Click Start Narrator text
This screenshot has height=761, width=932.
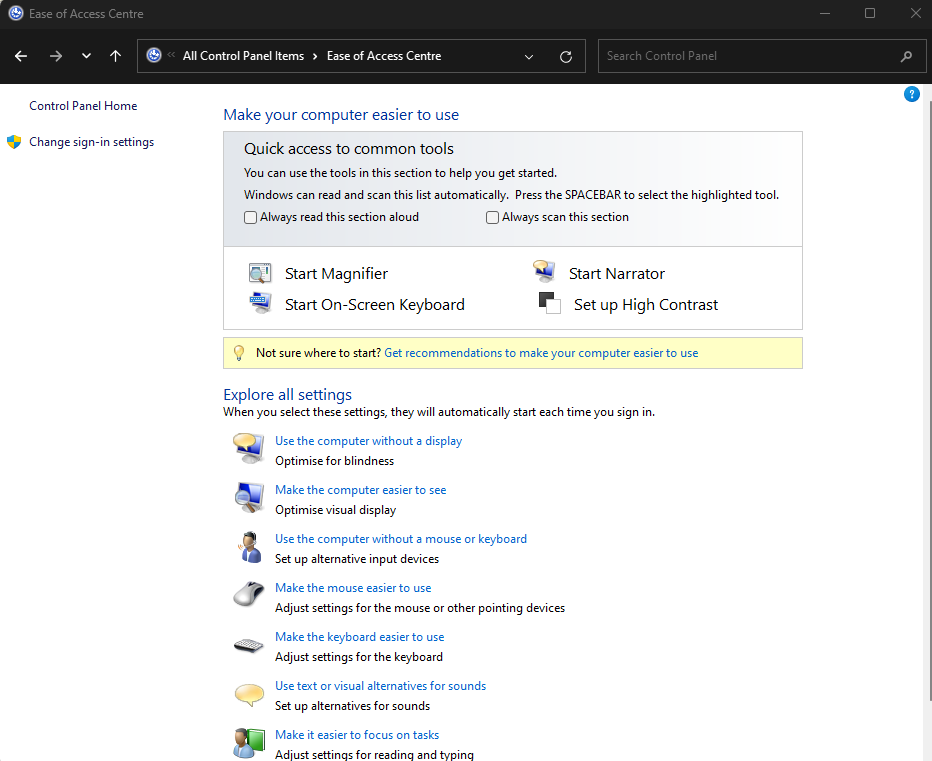tap(617, 273)
